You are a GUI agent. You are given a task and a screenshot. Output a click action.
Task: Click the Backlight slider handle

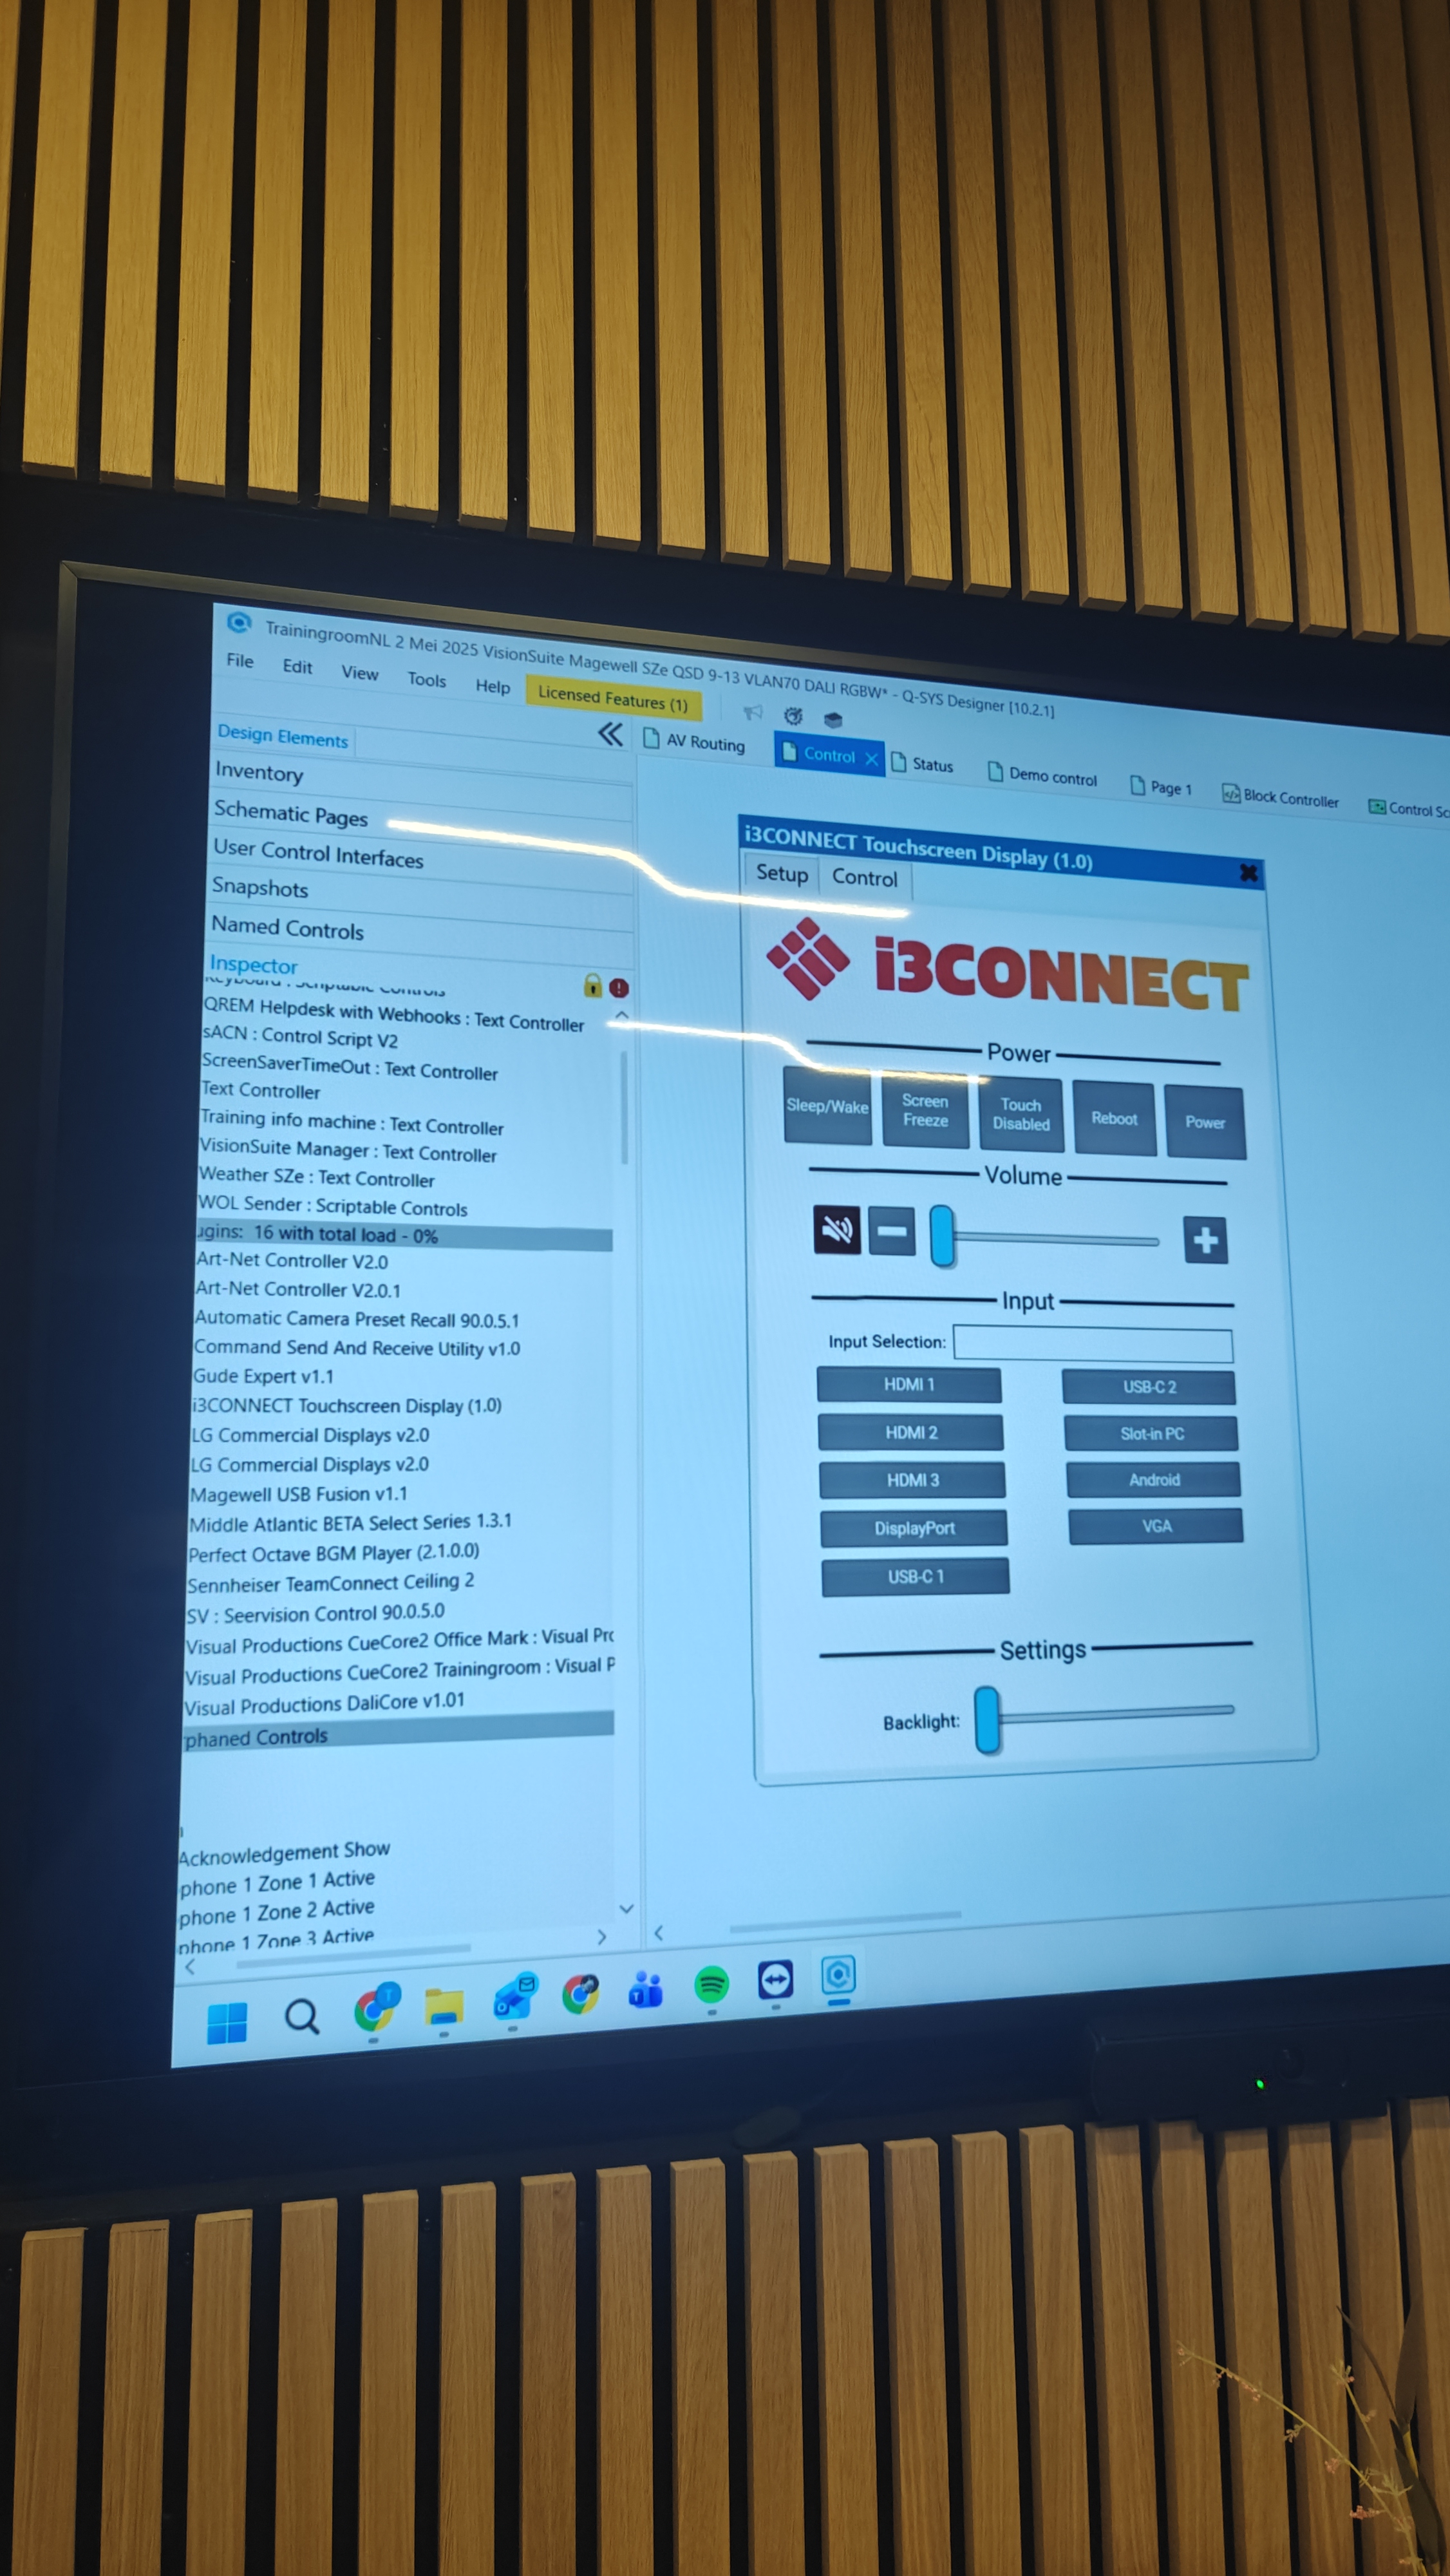click(987, 1719)
